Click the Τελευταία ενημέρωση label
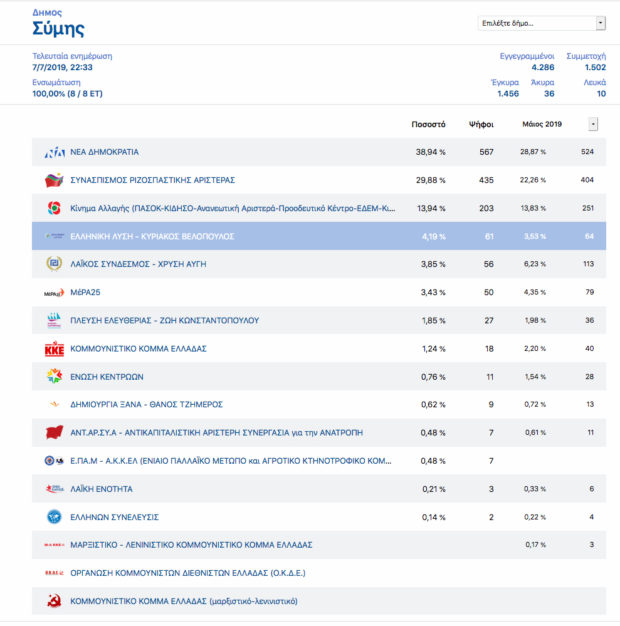This screenshot has height=626, width=620. click(x=72, y=56)
